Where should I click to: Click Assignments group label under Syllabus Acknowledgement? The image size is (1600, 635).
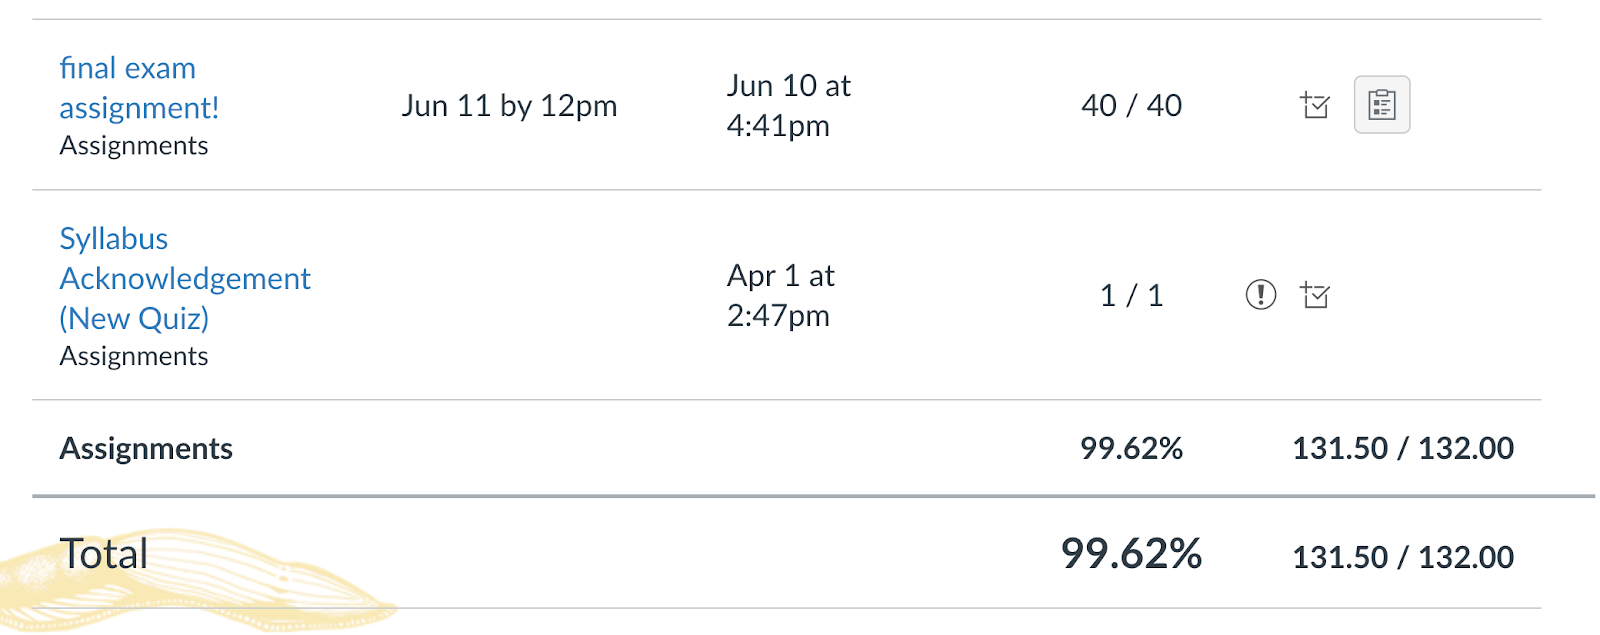click(134, 357)
